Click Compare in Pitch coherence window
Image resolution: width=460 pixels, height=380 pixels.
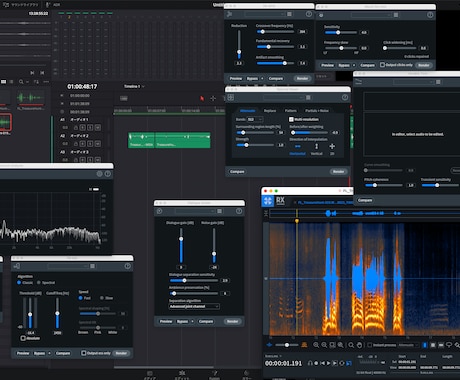(365, 200)
